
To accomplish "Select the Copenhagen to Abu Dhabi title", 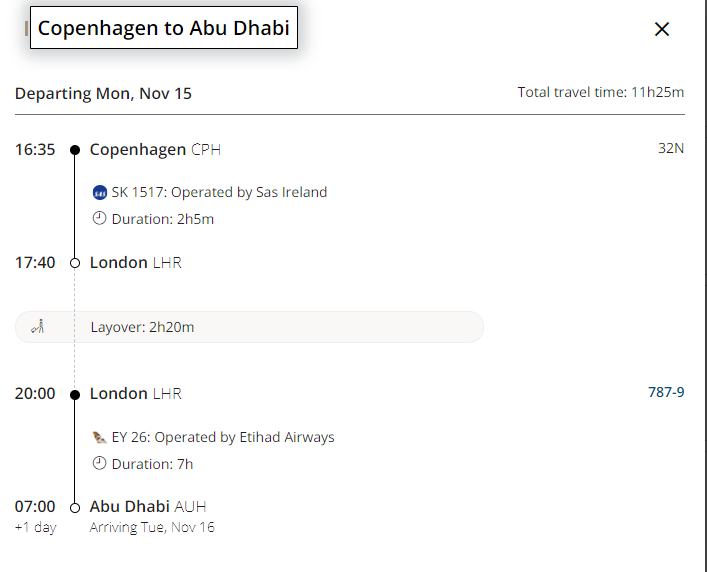I will click(x=163, y=28).
